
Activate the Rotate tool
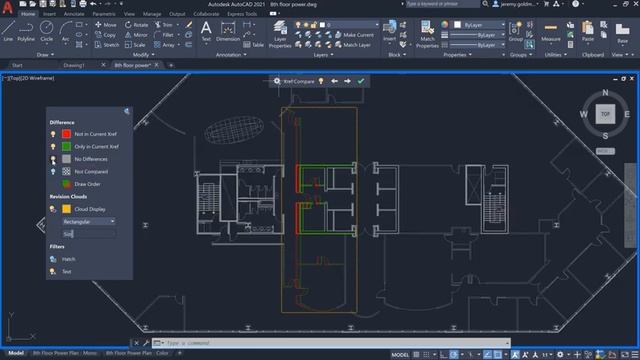coord(136,25)
